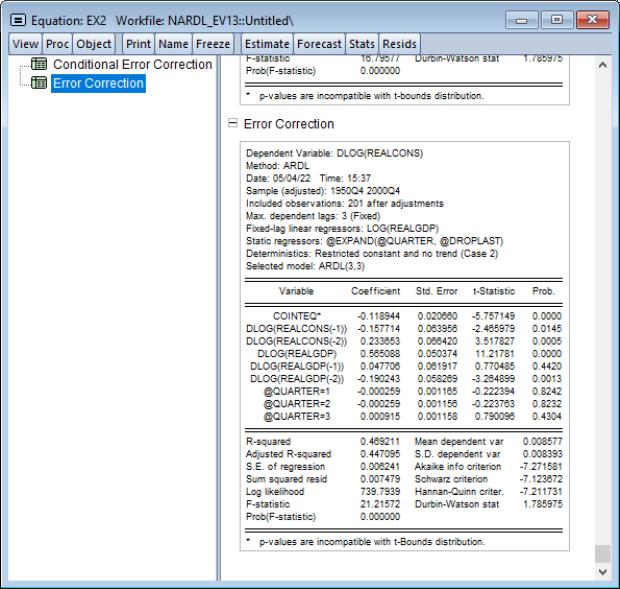Image resolution: width=620 pixels, height=589 pixels.
Task: Click the Error Correction table icon
Action: (40, 83)
